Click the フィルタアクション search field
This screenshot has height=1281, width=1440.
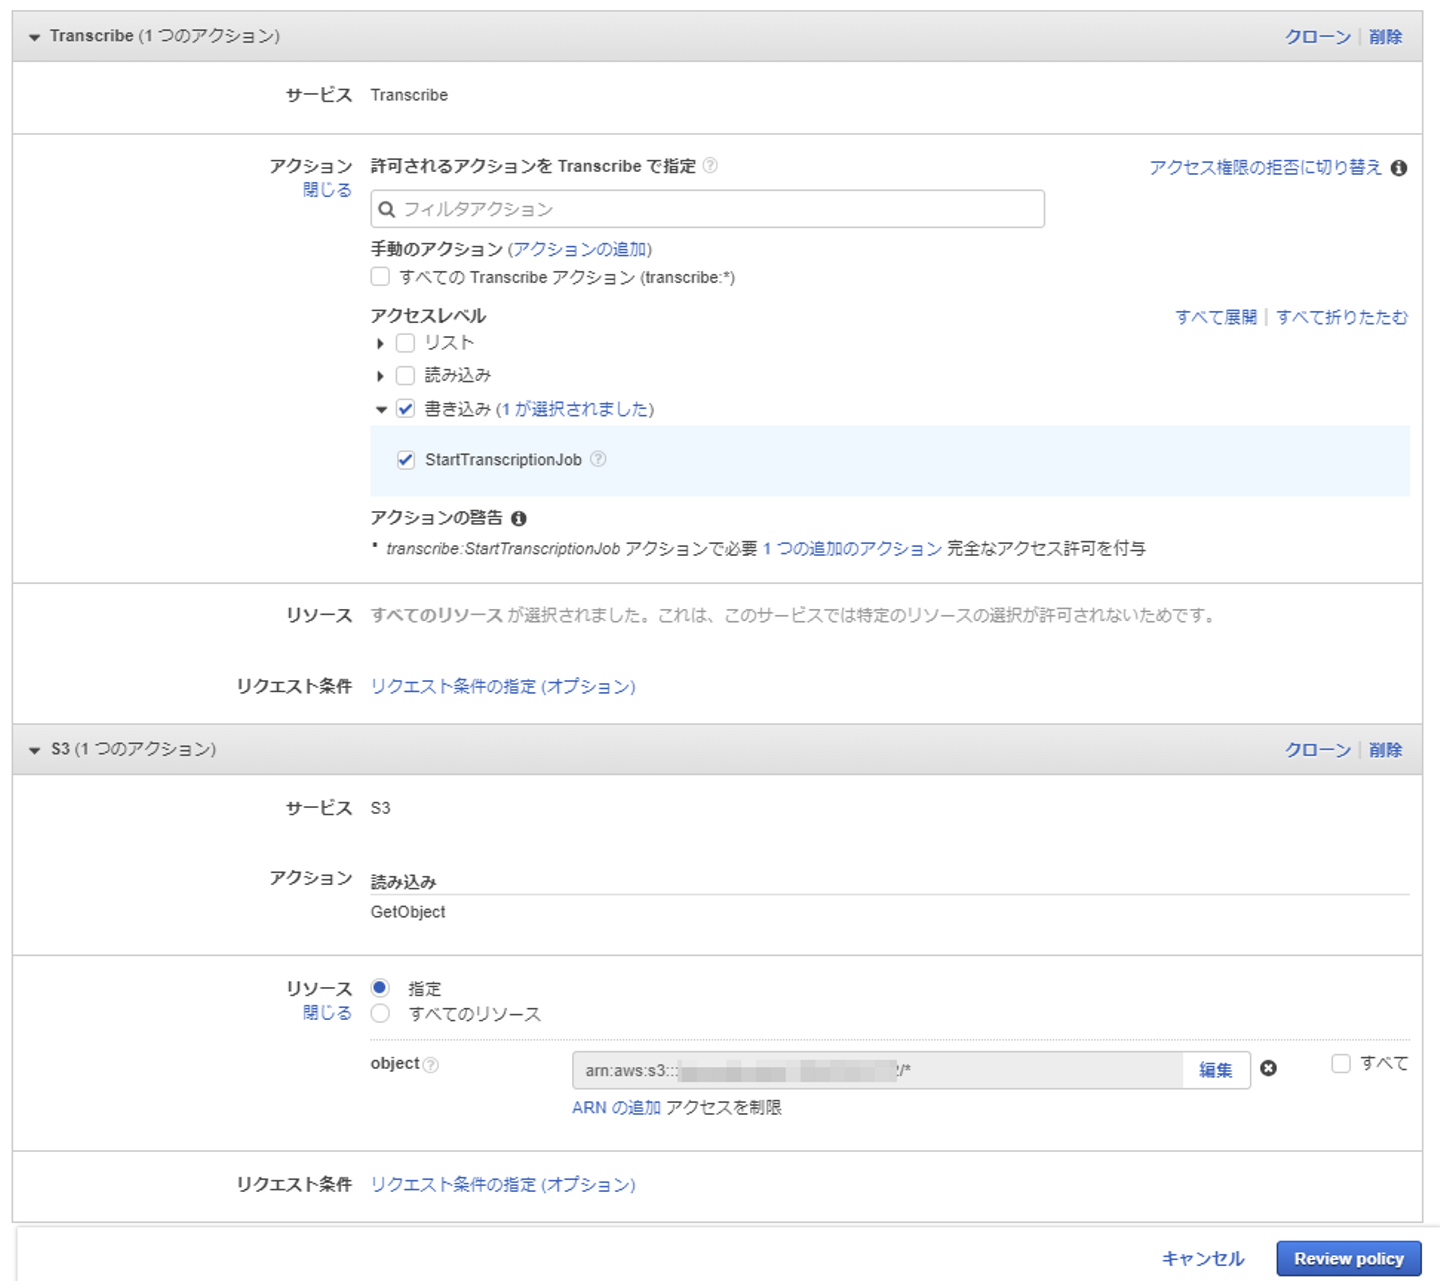click(x=720, y=209)
